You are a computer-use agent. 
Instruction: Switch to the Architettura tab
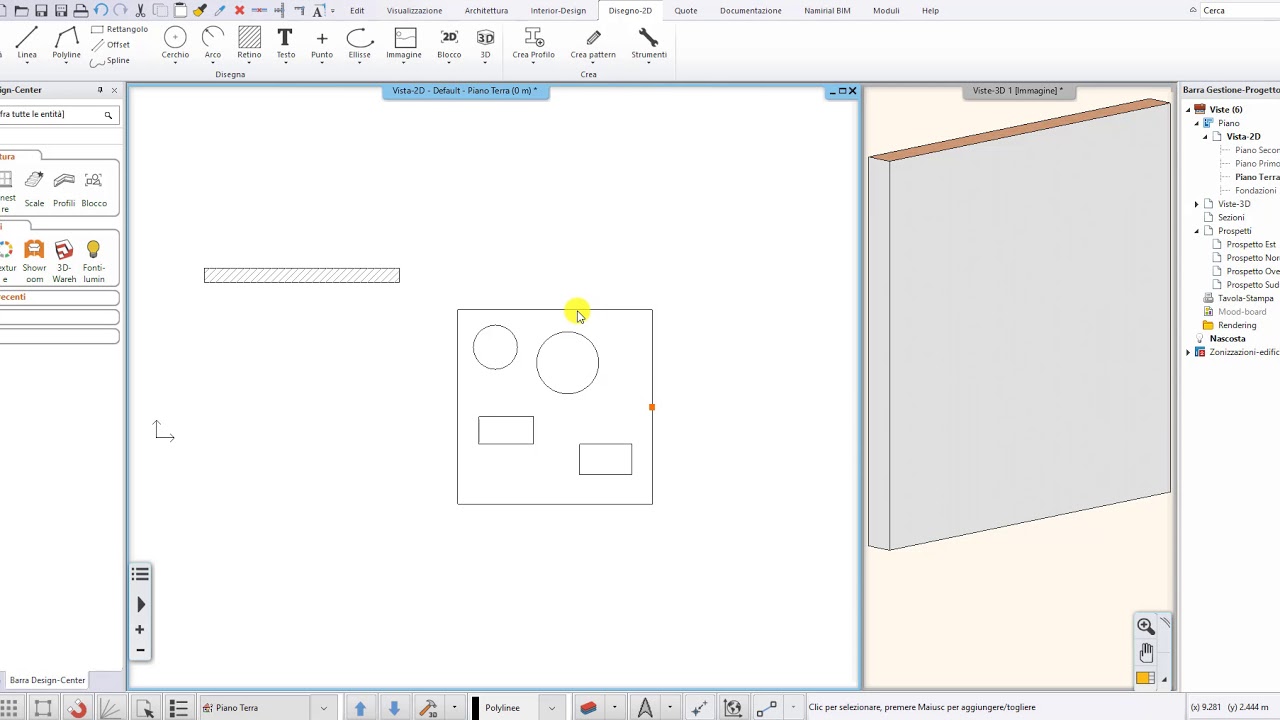pyautogui.click(x=486, y=10)
